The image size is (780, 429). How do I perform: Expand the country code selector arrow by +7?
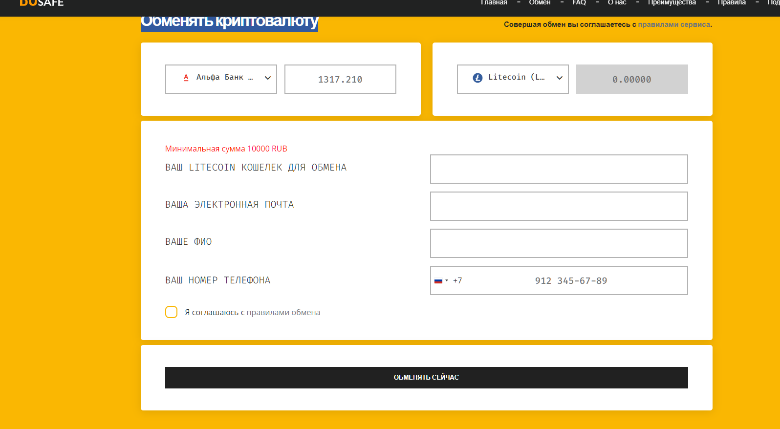tap(446, 281)
